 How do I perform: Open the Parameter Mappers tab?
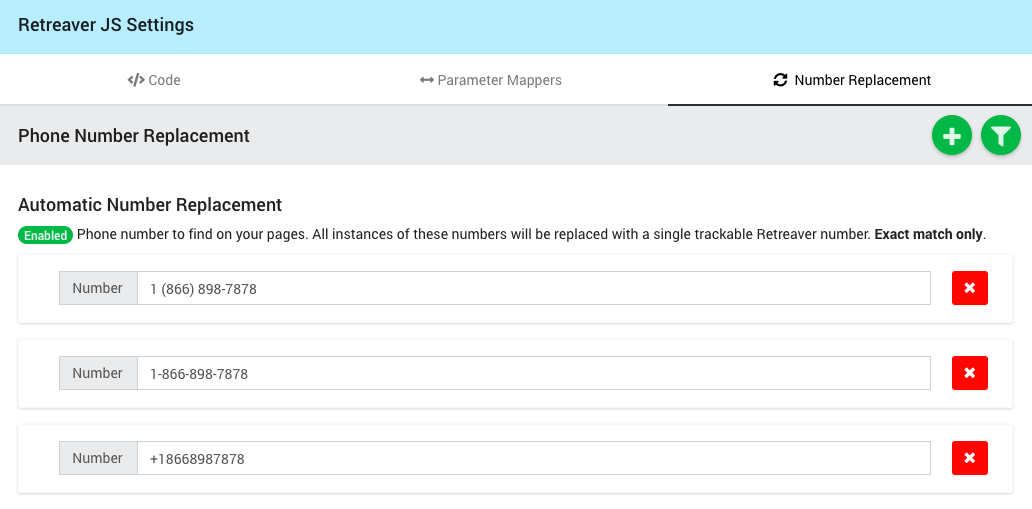[x=490, y=80]
